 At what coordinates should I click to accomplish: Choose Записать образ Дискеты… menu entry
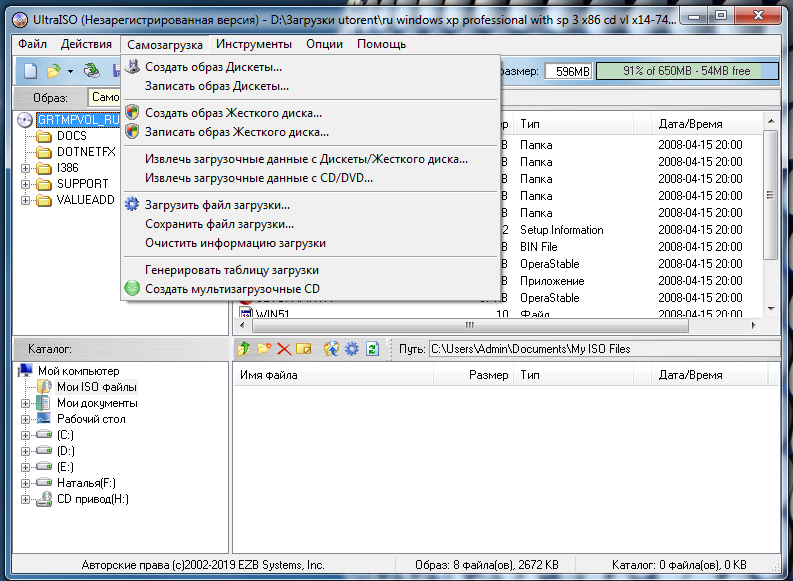[311, 86]
